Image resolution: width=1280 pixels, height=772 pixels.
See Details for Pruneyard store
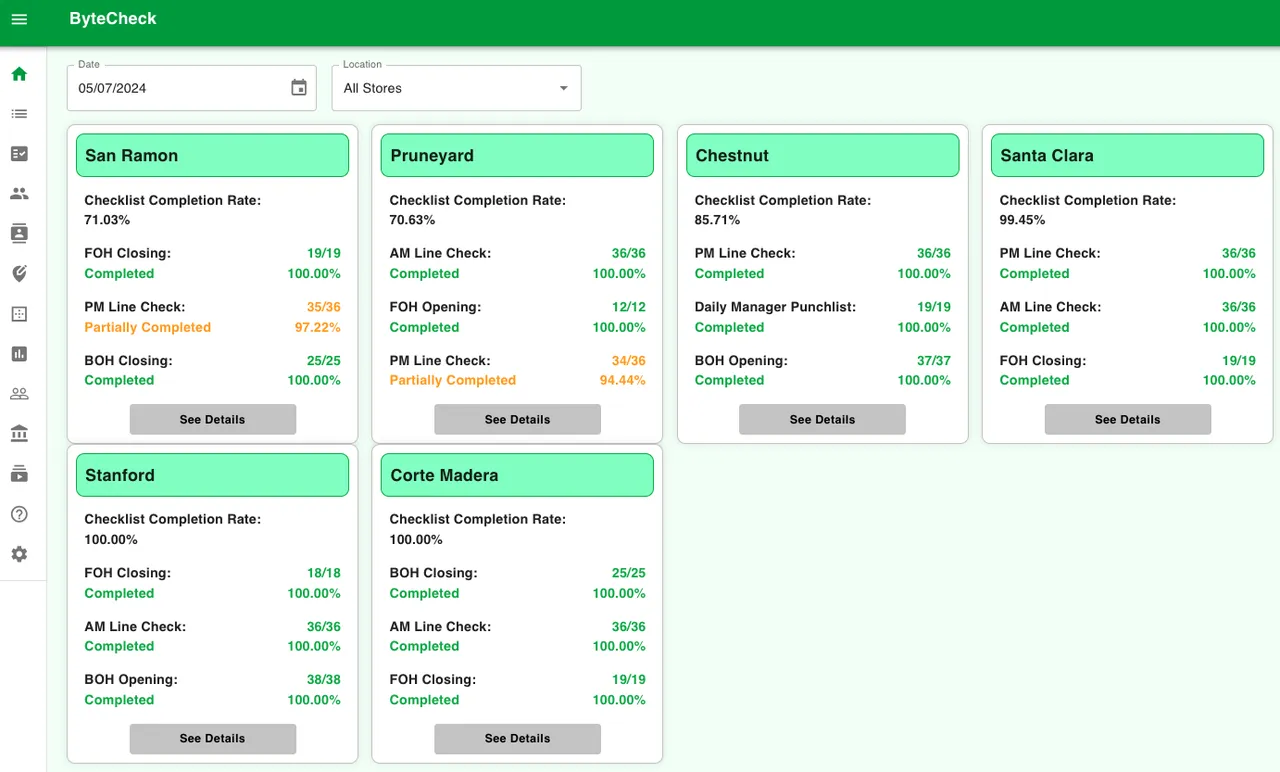point(517,419)
